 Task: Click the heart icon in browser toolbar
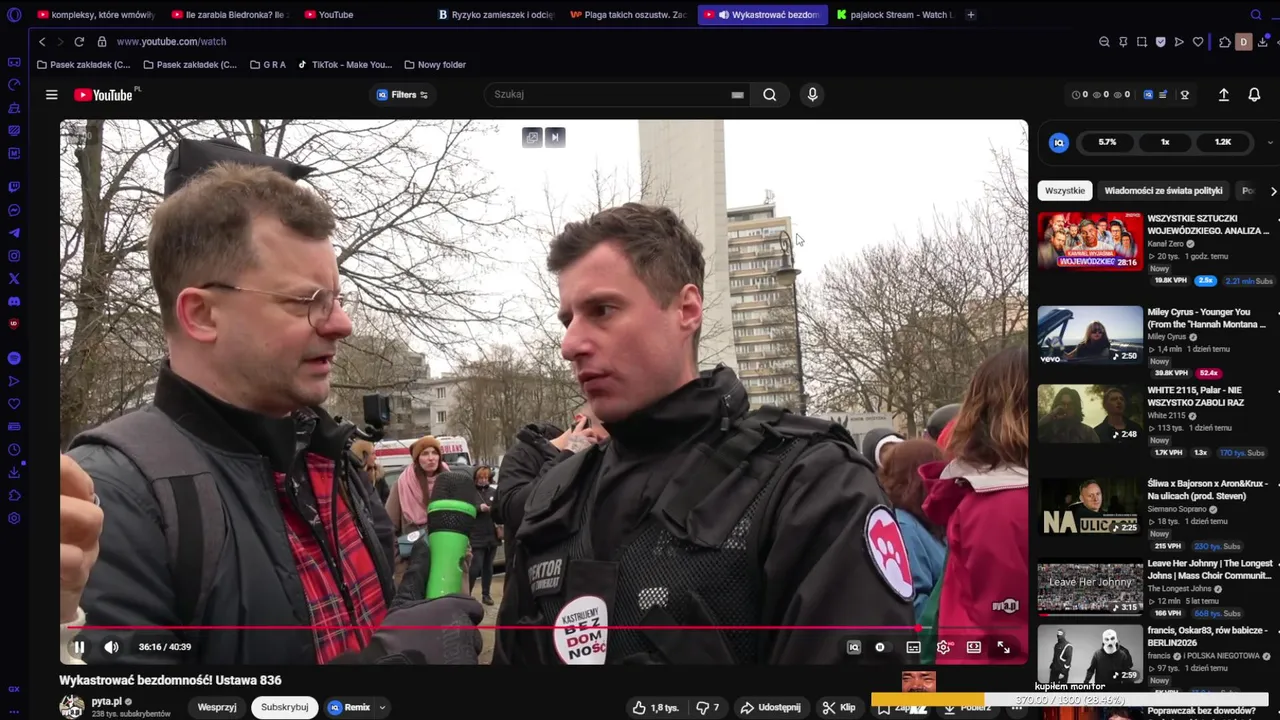coord(1198,42)
